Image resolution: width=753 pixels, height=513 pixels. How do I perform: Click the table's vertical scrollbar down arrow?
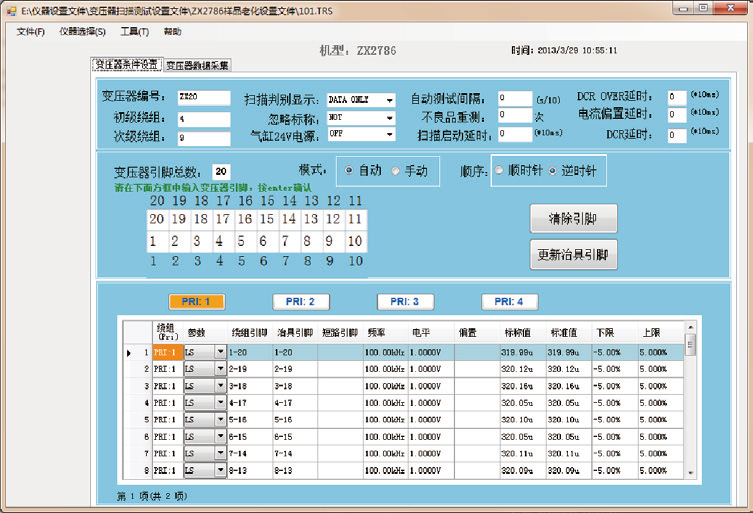coord(690,473)
